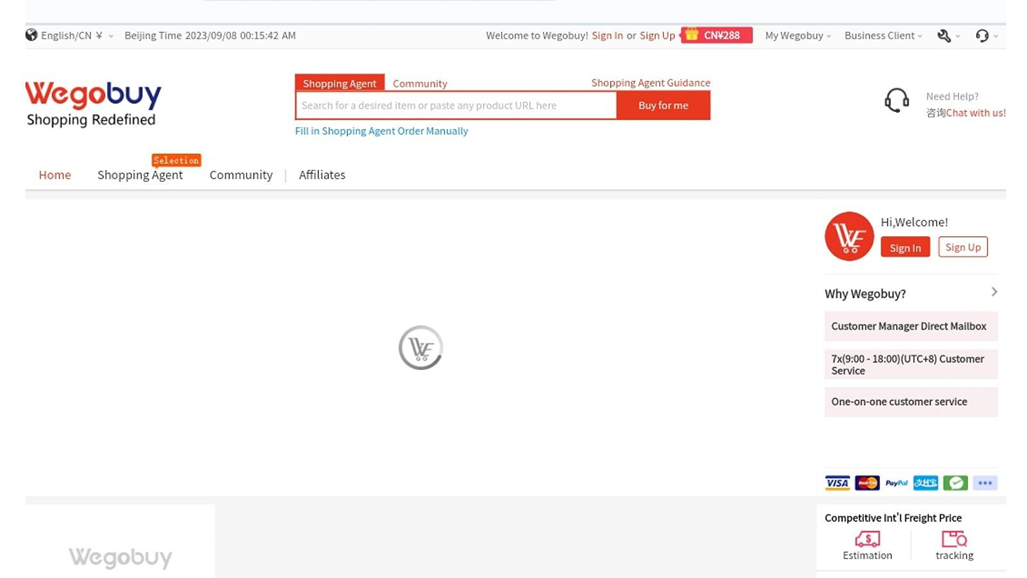1027x578 pixels.
Task: Claim the CN¥288 gift coupon
Action: (x=717, y=35)
